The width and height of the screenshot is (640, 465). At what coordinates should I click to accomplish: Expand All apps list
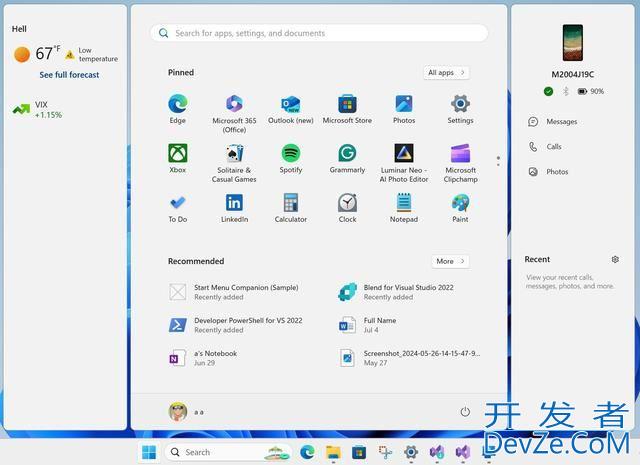(x=446, y=73)
